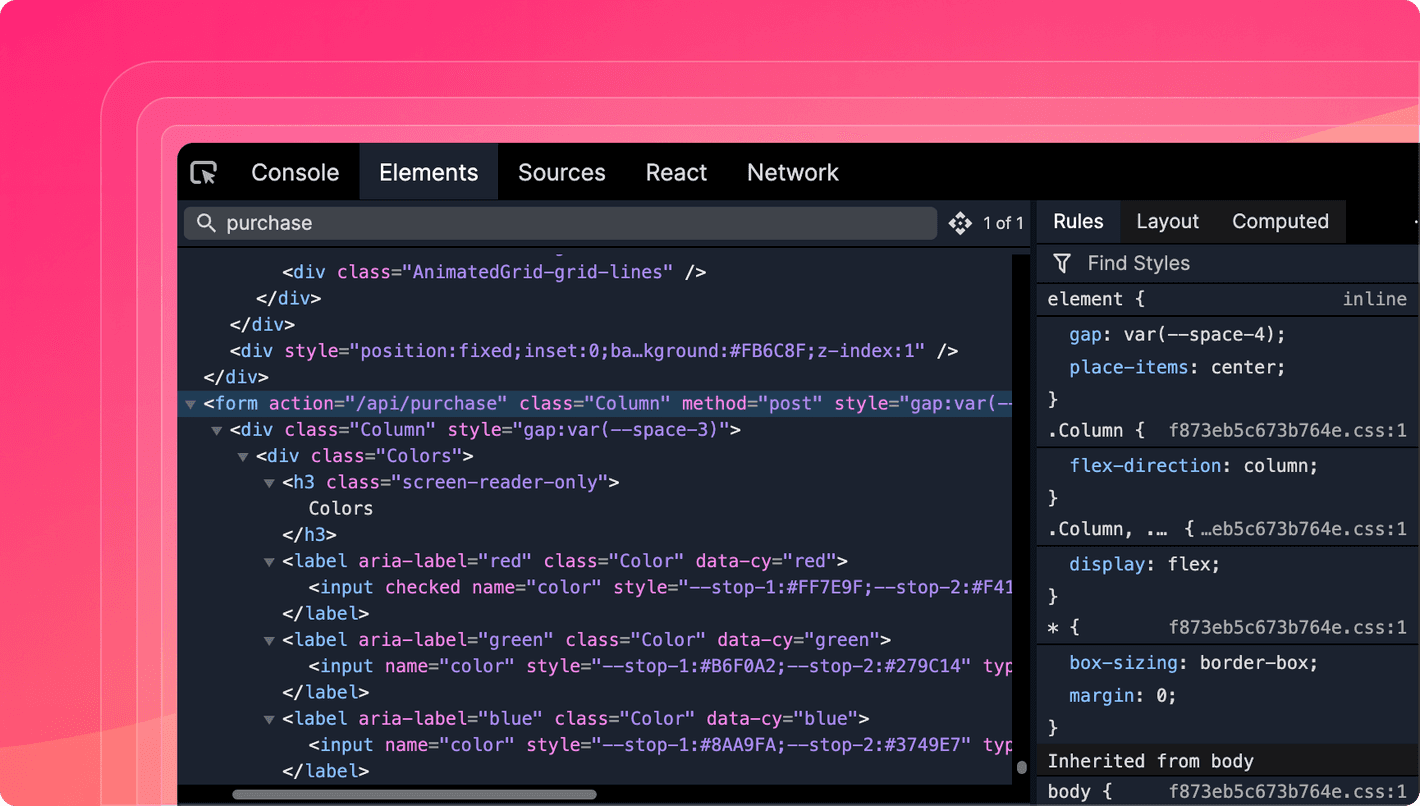Collapse the div class="Colors" node
Screen dimensions: 1420x806
243,457
